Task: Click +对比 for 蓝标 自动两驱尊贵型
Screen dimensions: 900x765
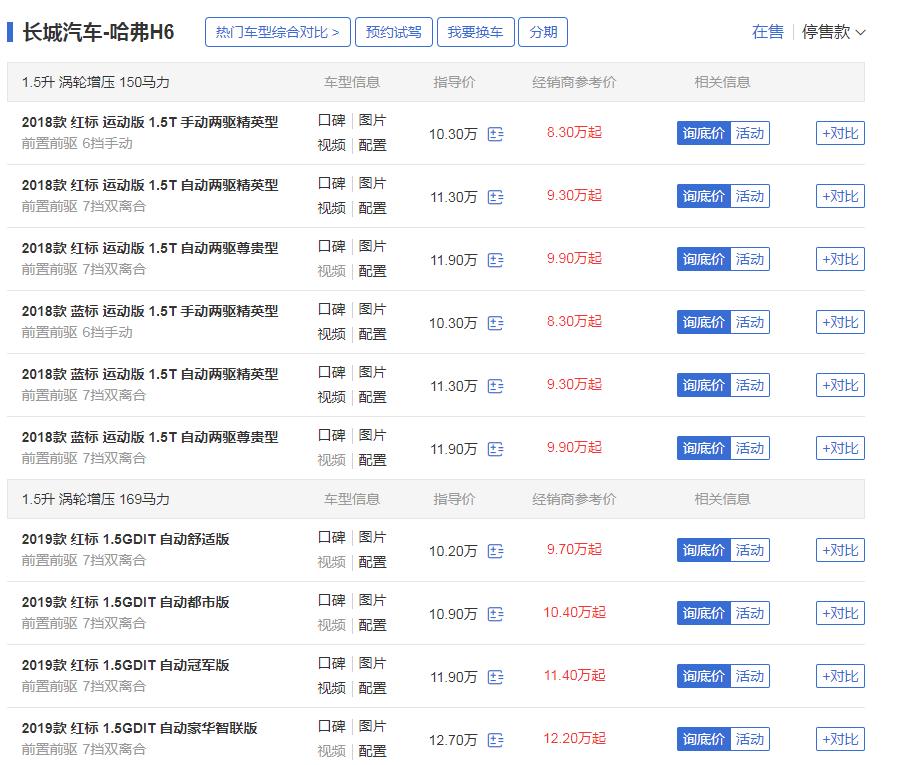Action: tap(839, 448)
